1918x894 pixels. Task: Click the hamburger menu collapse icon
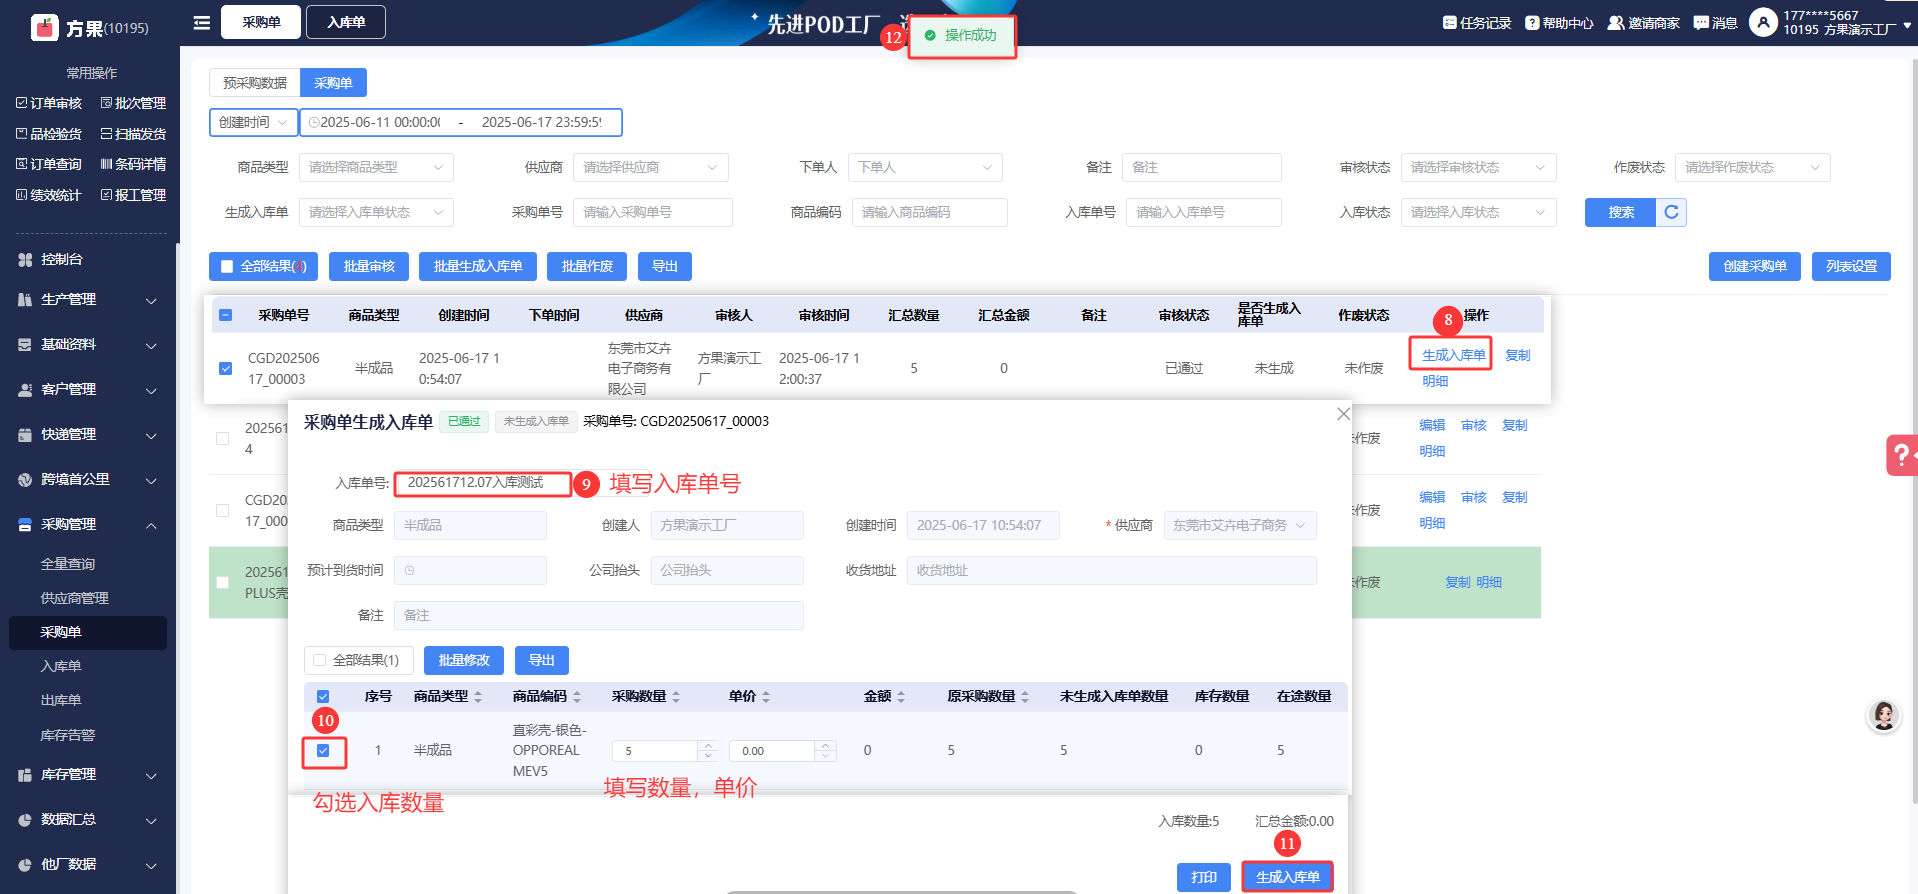pos(201,22)
